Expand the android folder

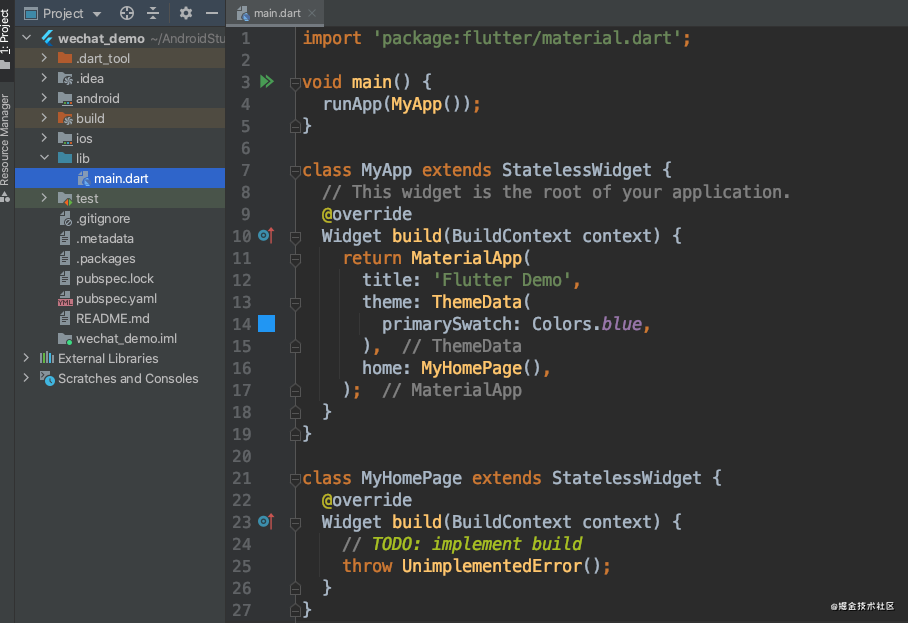pos(45,98)
